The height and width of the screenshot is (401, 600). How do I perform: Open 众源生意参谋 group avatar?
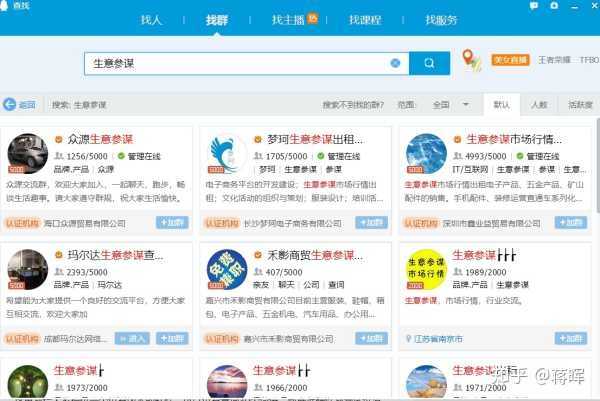(28, 153)
